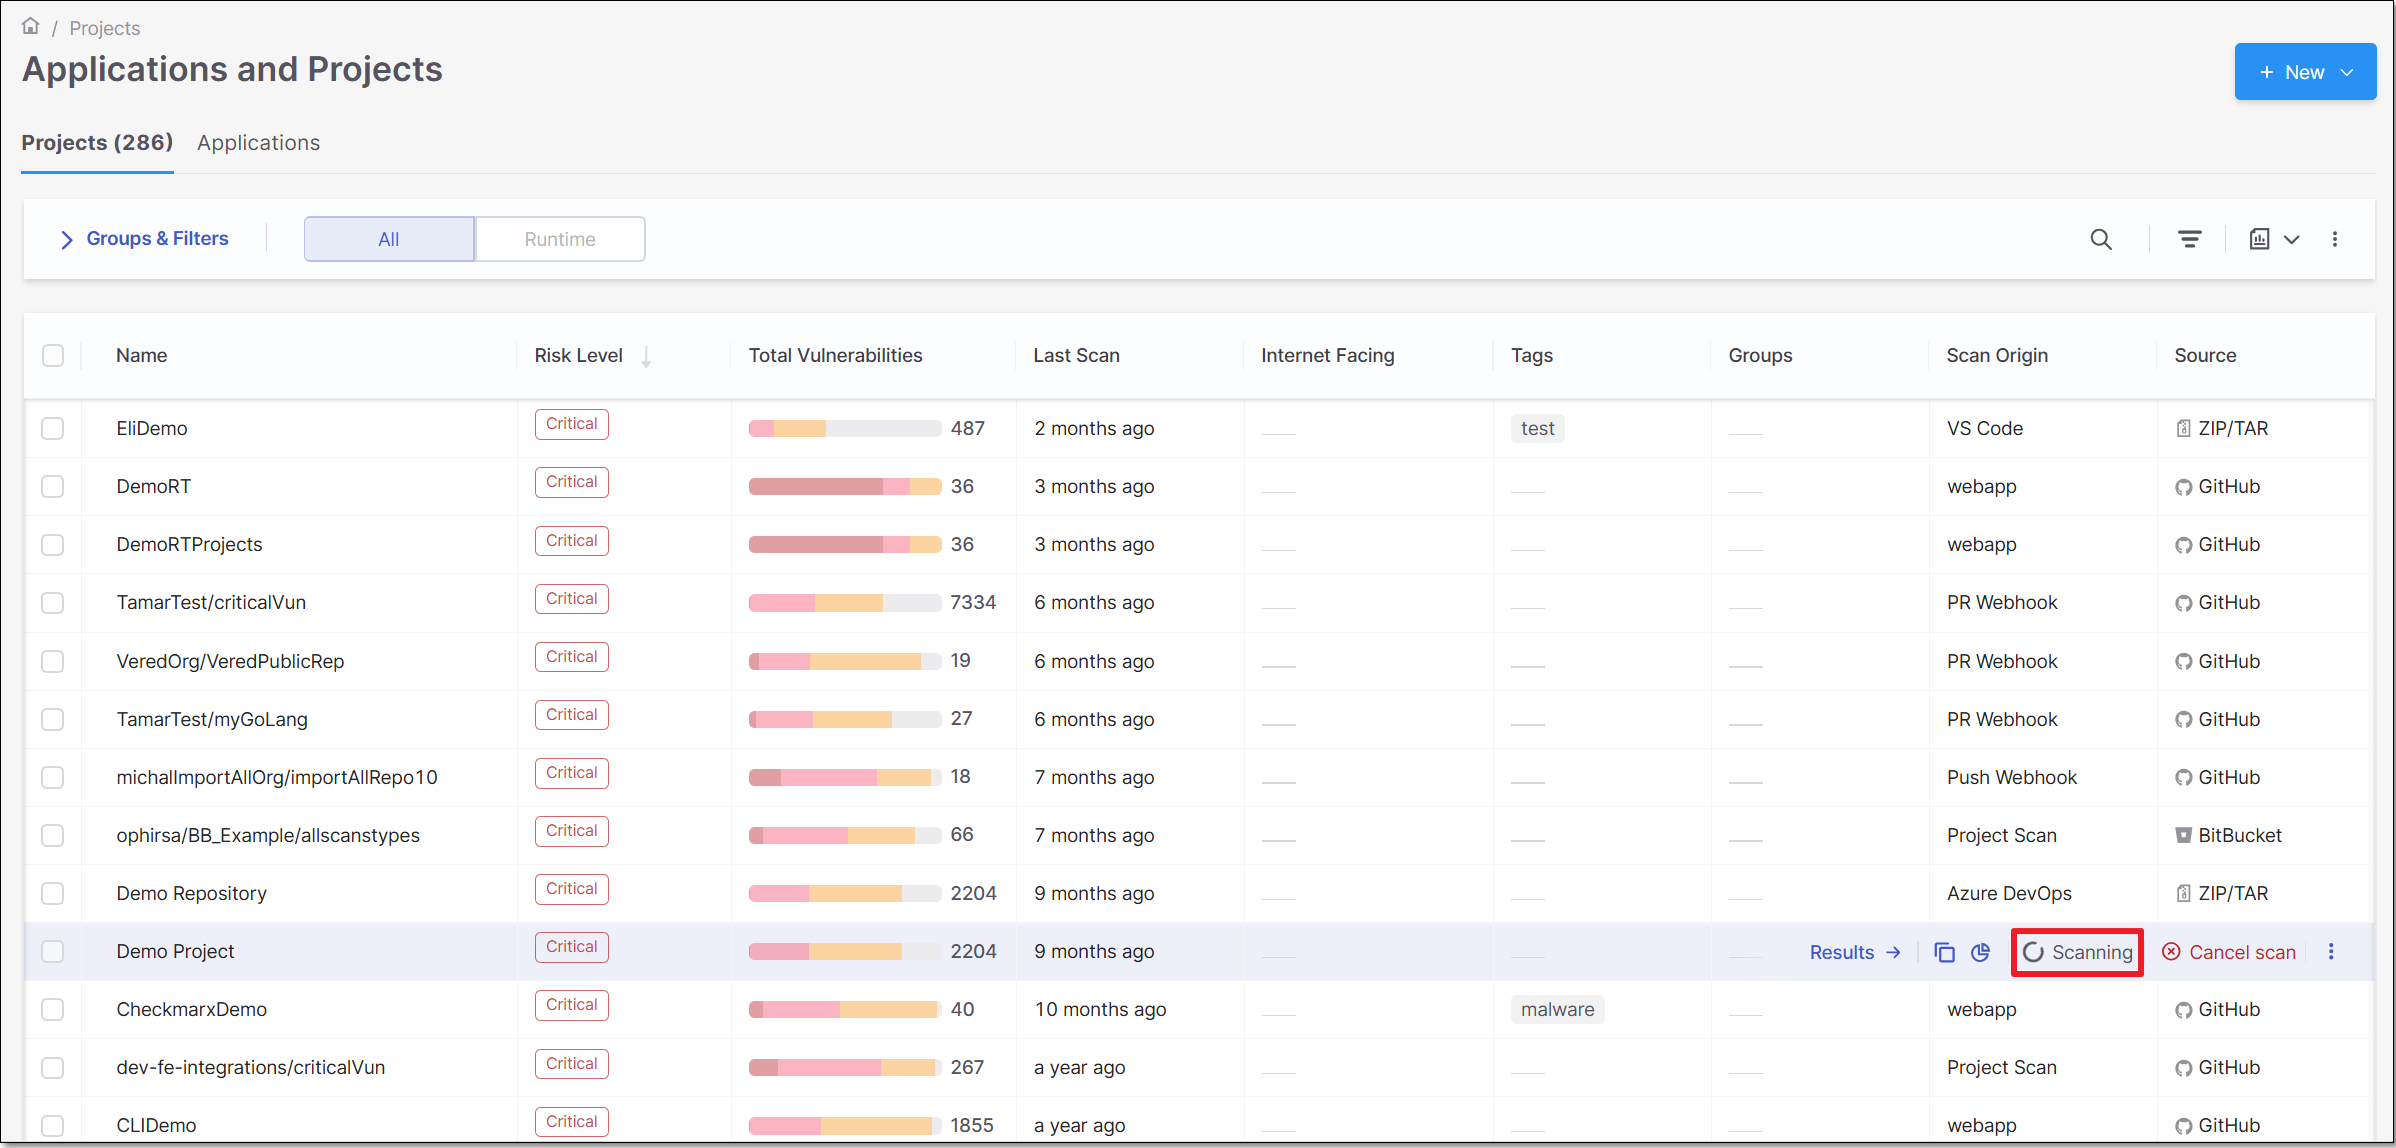Select the Runtime view toggle
Image resolution: width=2396 pixels, height=1148 pixels.
point(560,239)
